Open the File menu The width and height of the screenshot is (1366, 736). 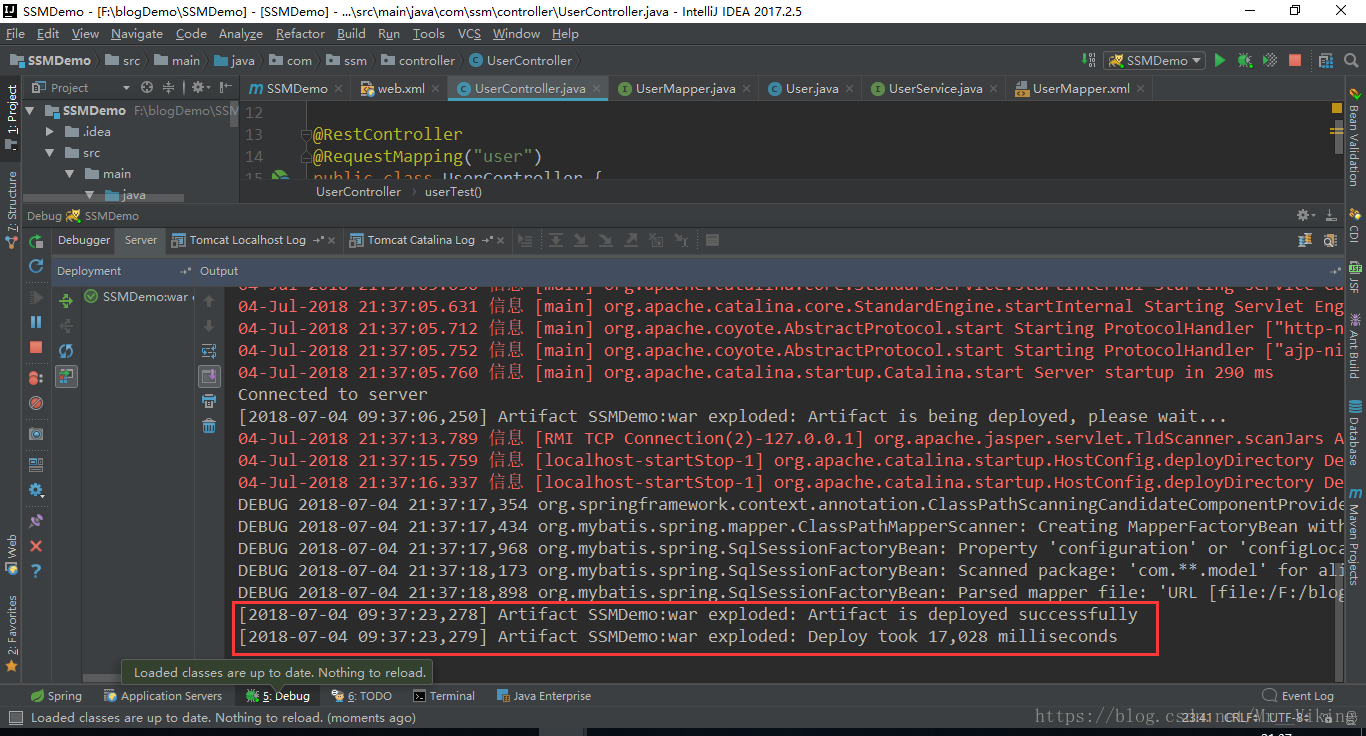coord(15,34)
